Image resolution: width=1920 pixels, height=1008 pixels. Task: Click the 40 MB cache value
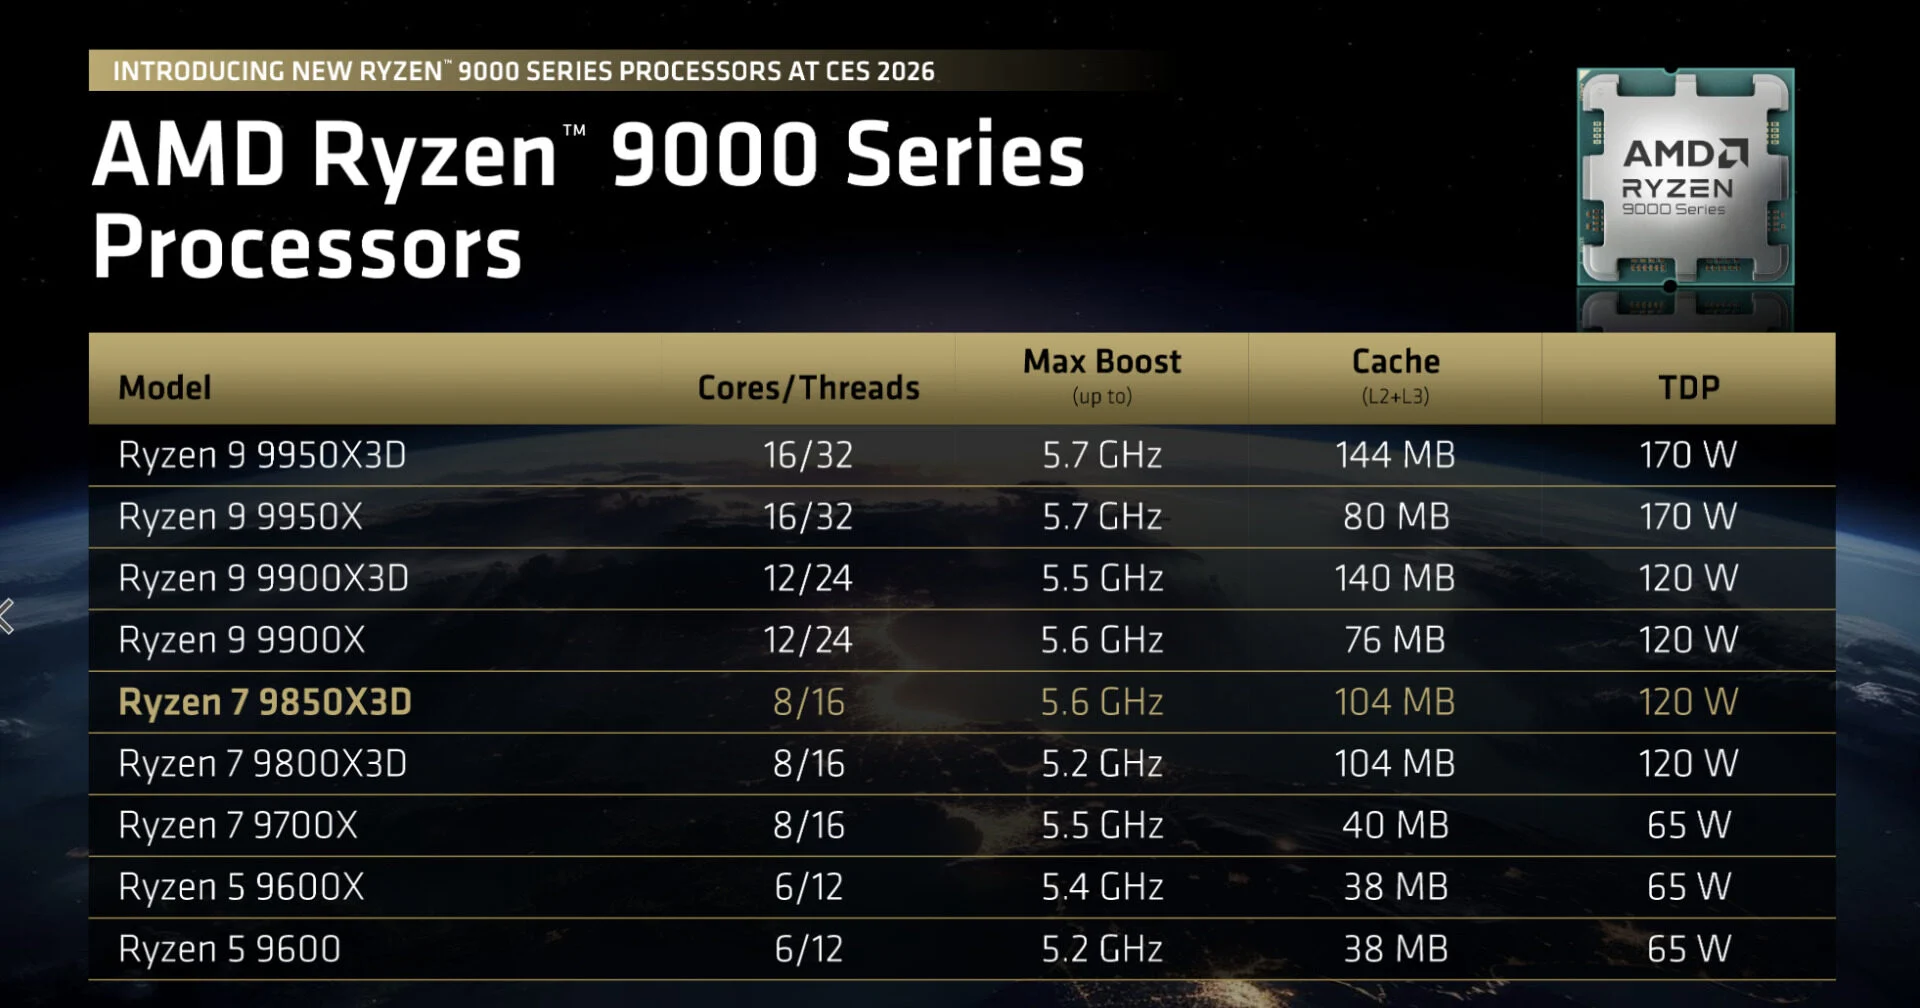click(x=1395, y=825)
